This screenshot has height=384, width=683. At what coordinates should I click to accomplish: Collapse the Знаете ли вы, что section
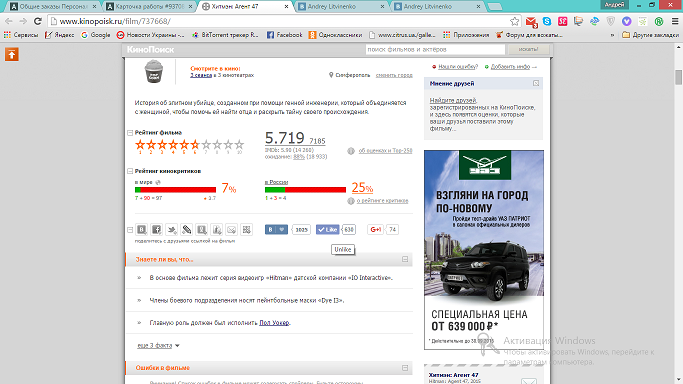[x=405, y=259]
